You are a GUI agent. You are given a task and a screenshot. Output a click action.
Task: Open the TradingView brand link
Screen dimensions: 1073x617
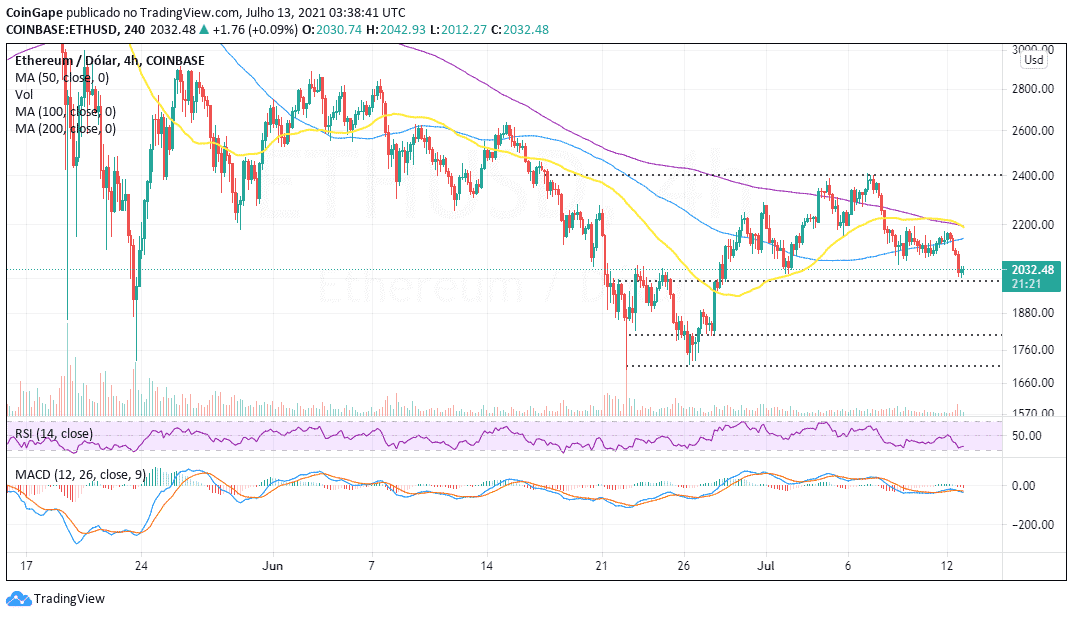coord(69,599)
